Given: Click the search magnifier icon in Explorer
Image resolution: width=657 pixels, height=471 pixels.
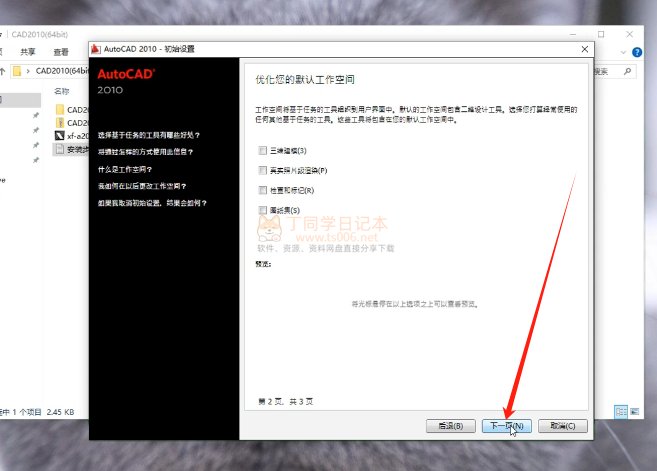Looking at the screenshot, I should [x=627, y=72].
